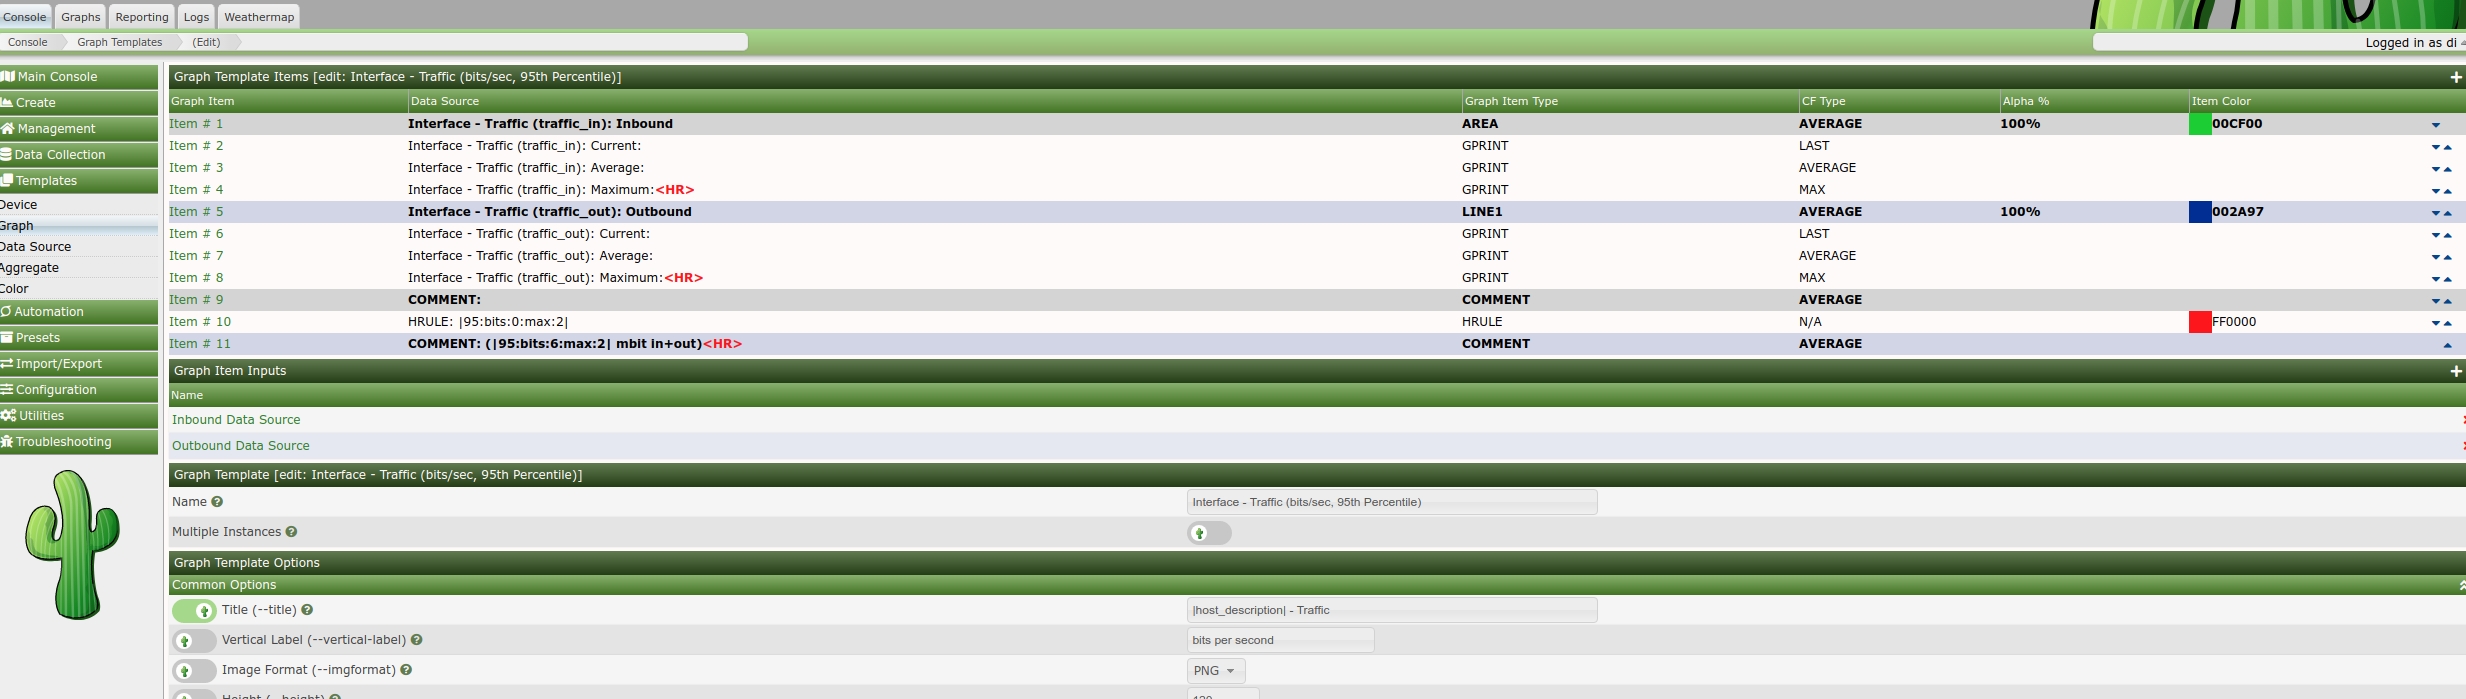Screen dimensions: 2466x699
Task: Add a new graph item input (plus icon)
Action: click(2455, 371)
